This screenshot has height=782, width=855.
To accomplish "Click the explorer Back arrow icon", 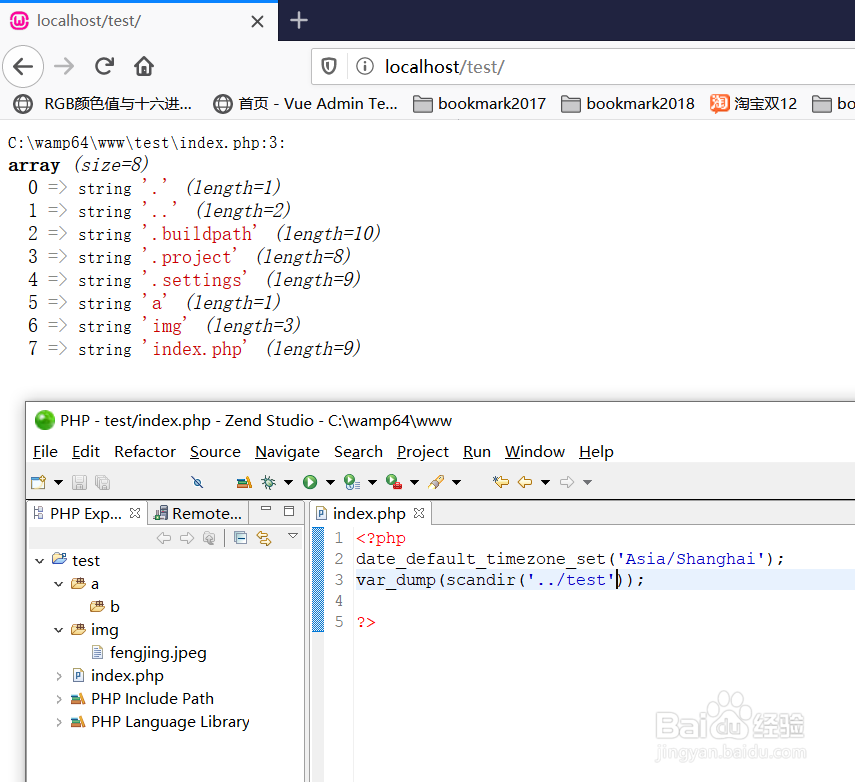I will pyautogui.click(x=164, y=538).
